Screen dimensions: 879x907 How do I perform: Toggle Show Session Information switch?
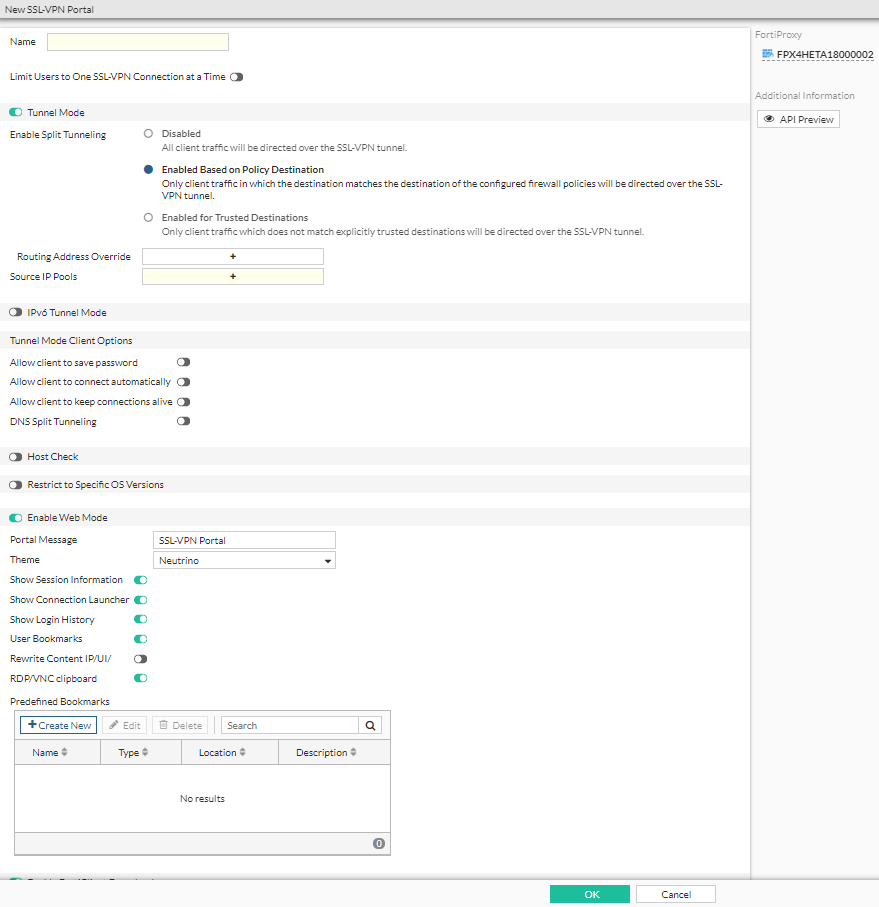(141, 580)
